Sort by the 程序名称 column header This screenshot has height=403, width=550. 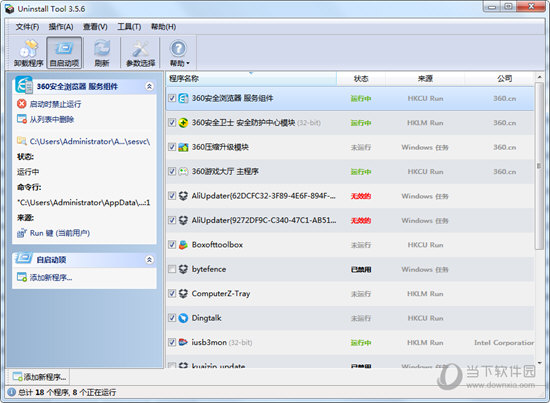(x=251, y=79)
